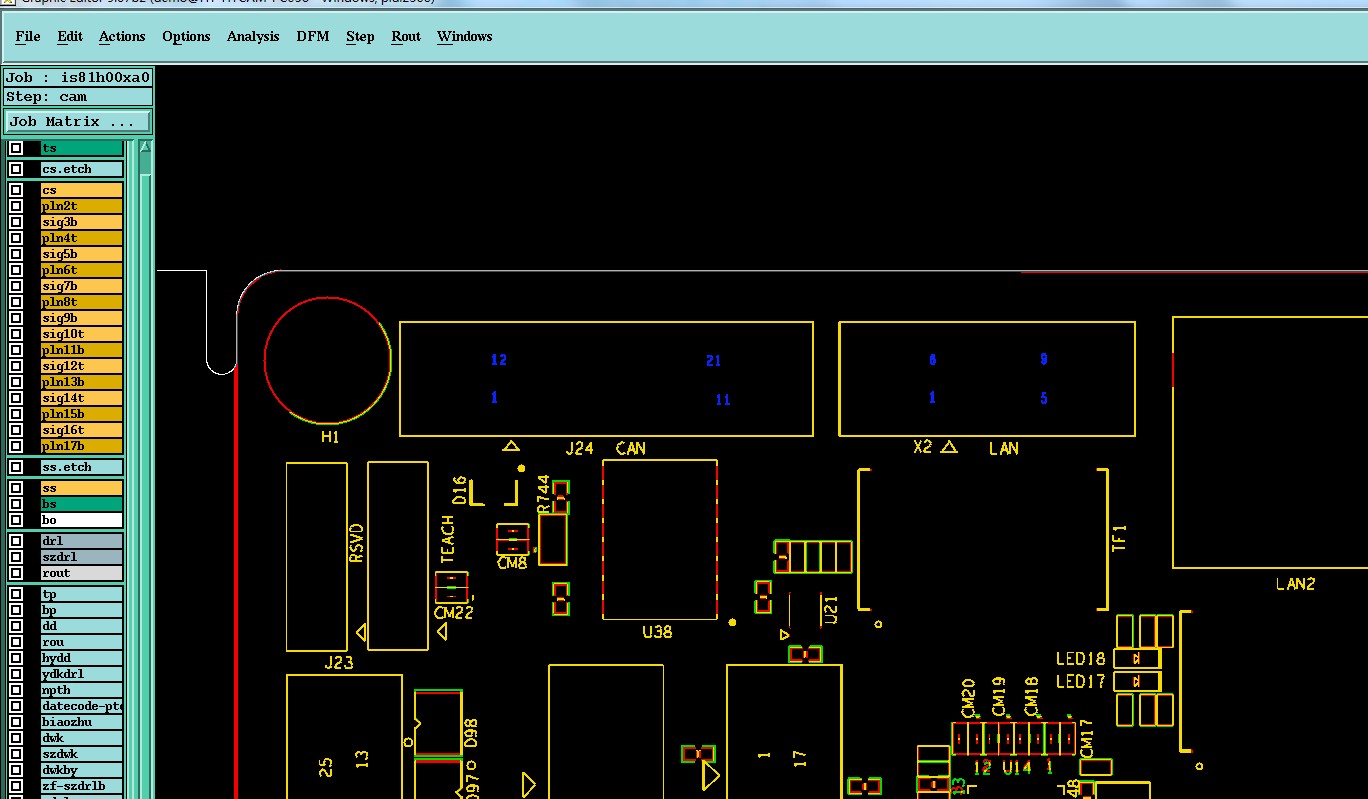Open the Edit menu
Viewport: 1368px width, 799px height.
point(70,36)
